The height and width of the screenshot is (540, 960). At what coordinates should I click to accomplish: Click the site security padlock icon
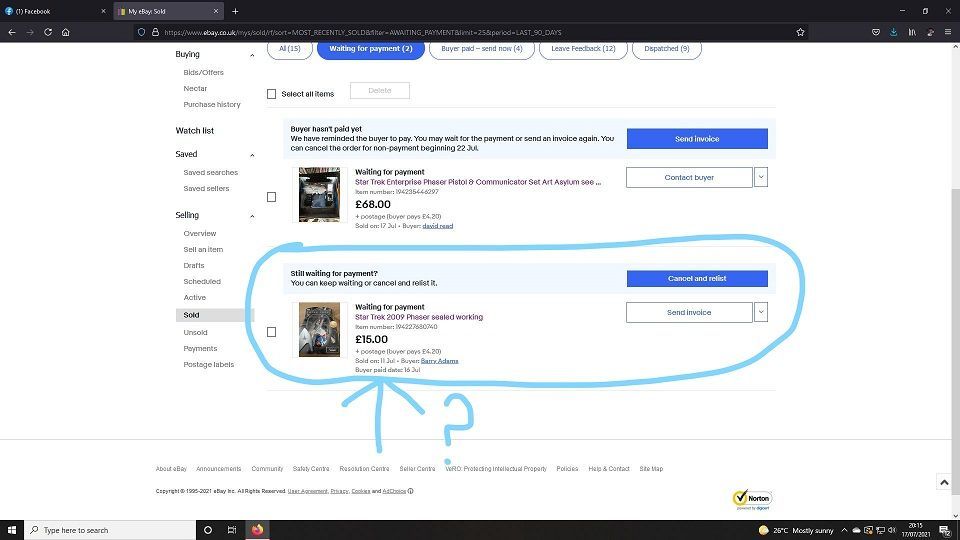click(x=156, y=32)
